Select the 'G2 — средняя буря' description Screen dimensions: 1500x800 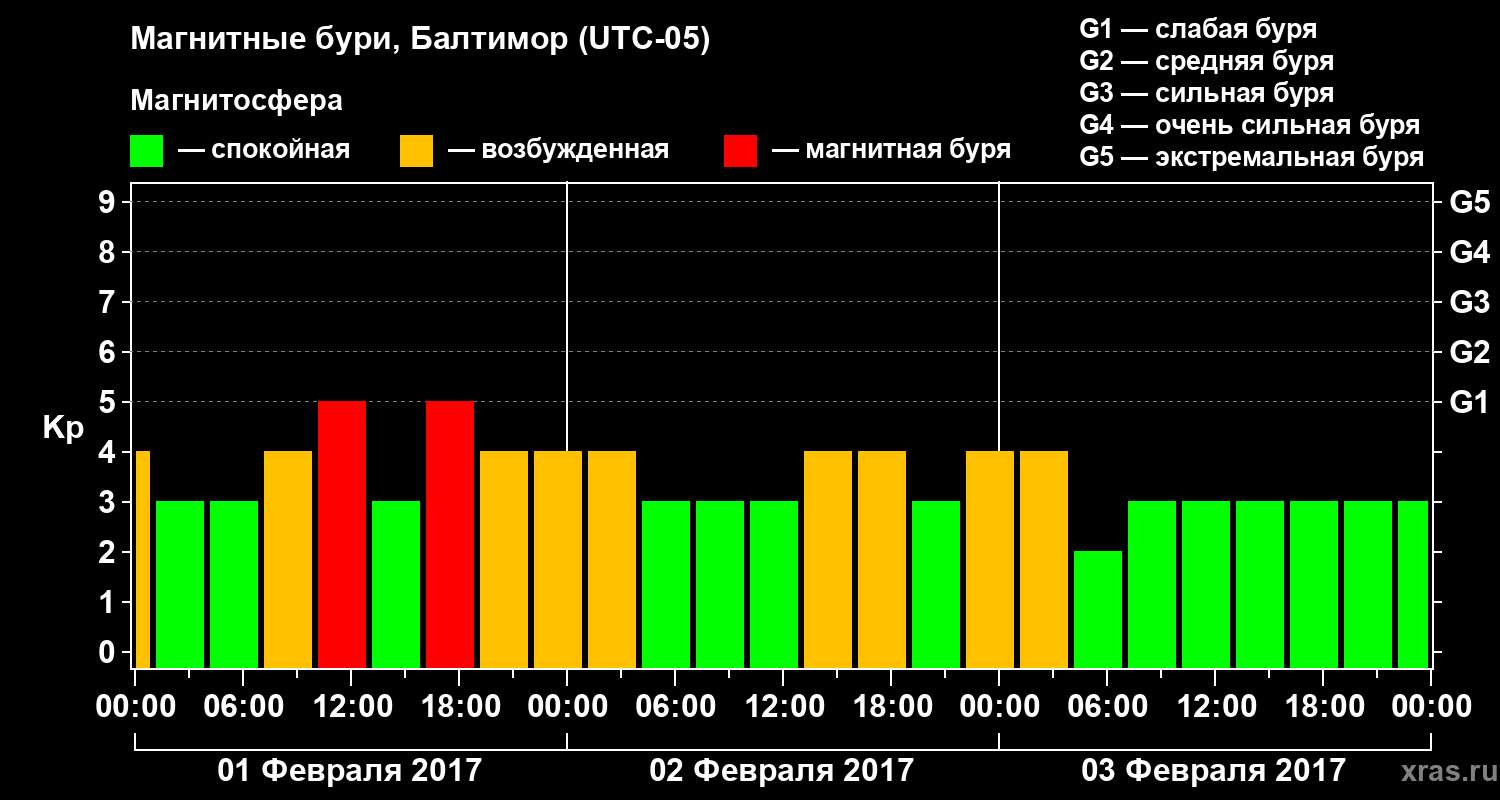pos(1207,61)
